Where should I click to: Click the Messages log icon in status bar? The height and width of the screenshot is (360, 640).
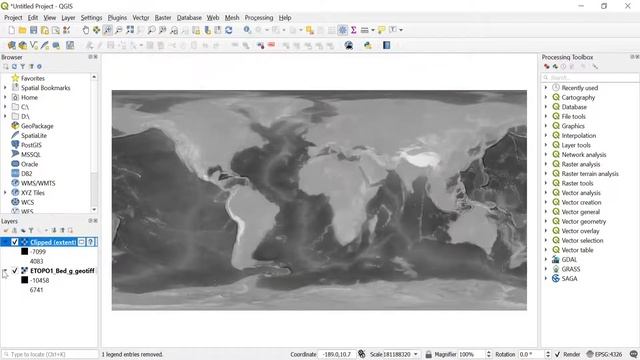point(633,354)
